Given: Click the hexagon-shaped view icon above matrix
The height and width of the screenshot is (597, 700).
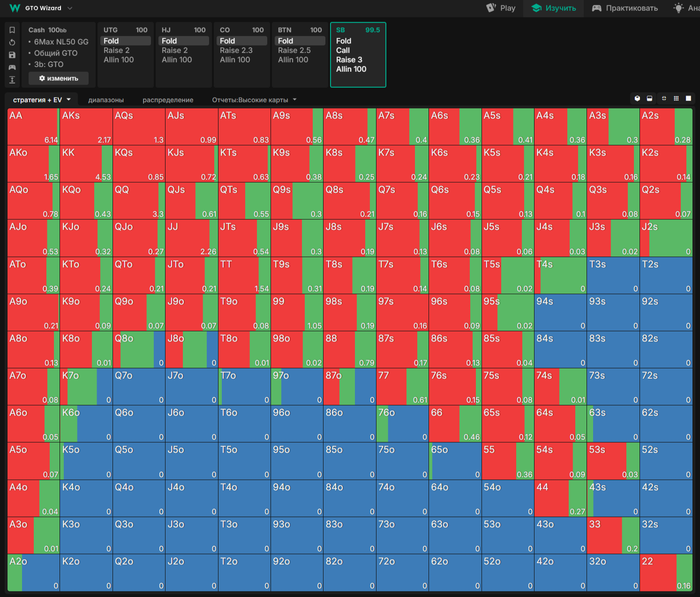Looking at the screenshot, I should coord(637,98).
